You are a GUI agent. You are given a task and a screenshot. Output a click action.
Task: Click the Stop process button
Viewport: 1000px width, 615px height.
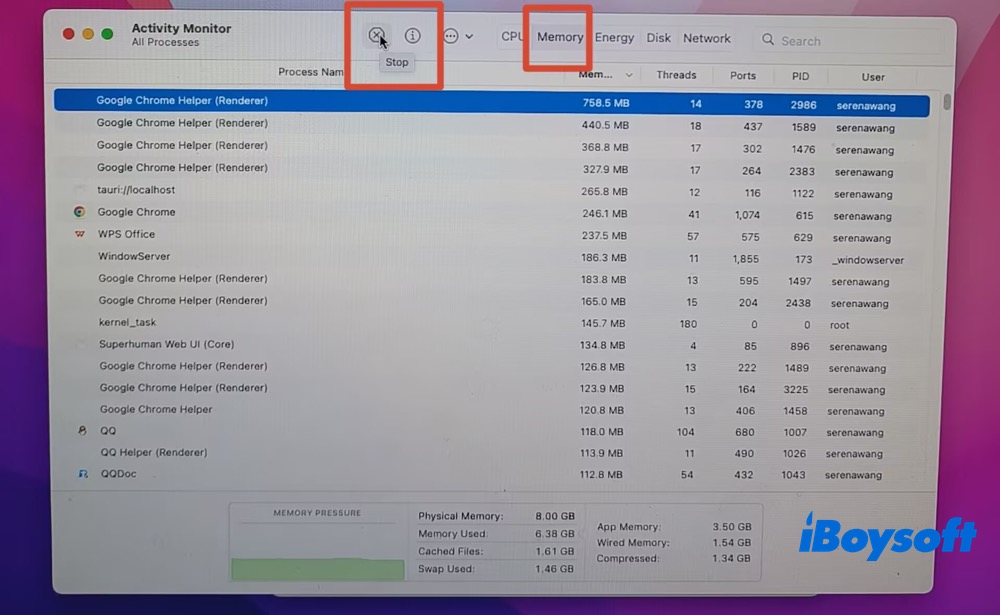coord(376,35)
